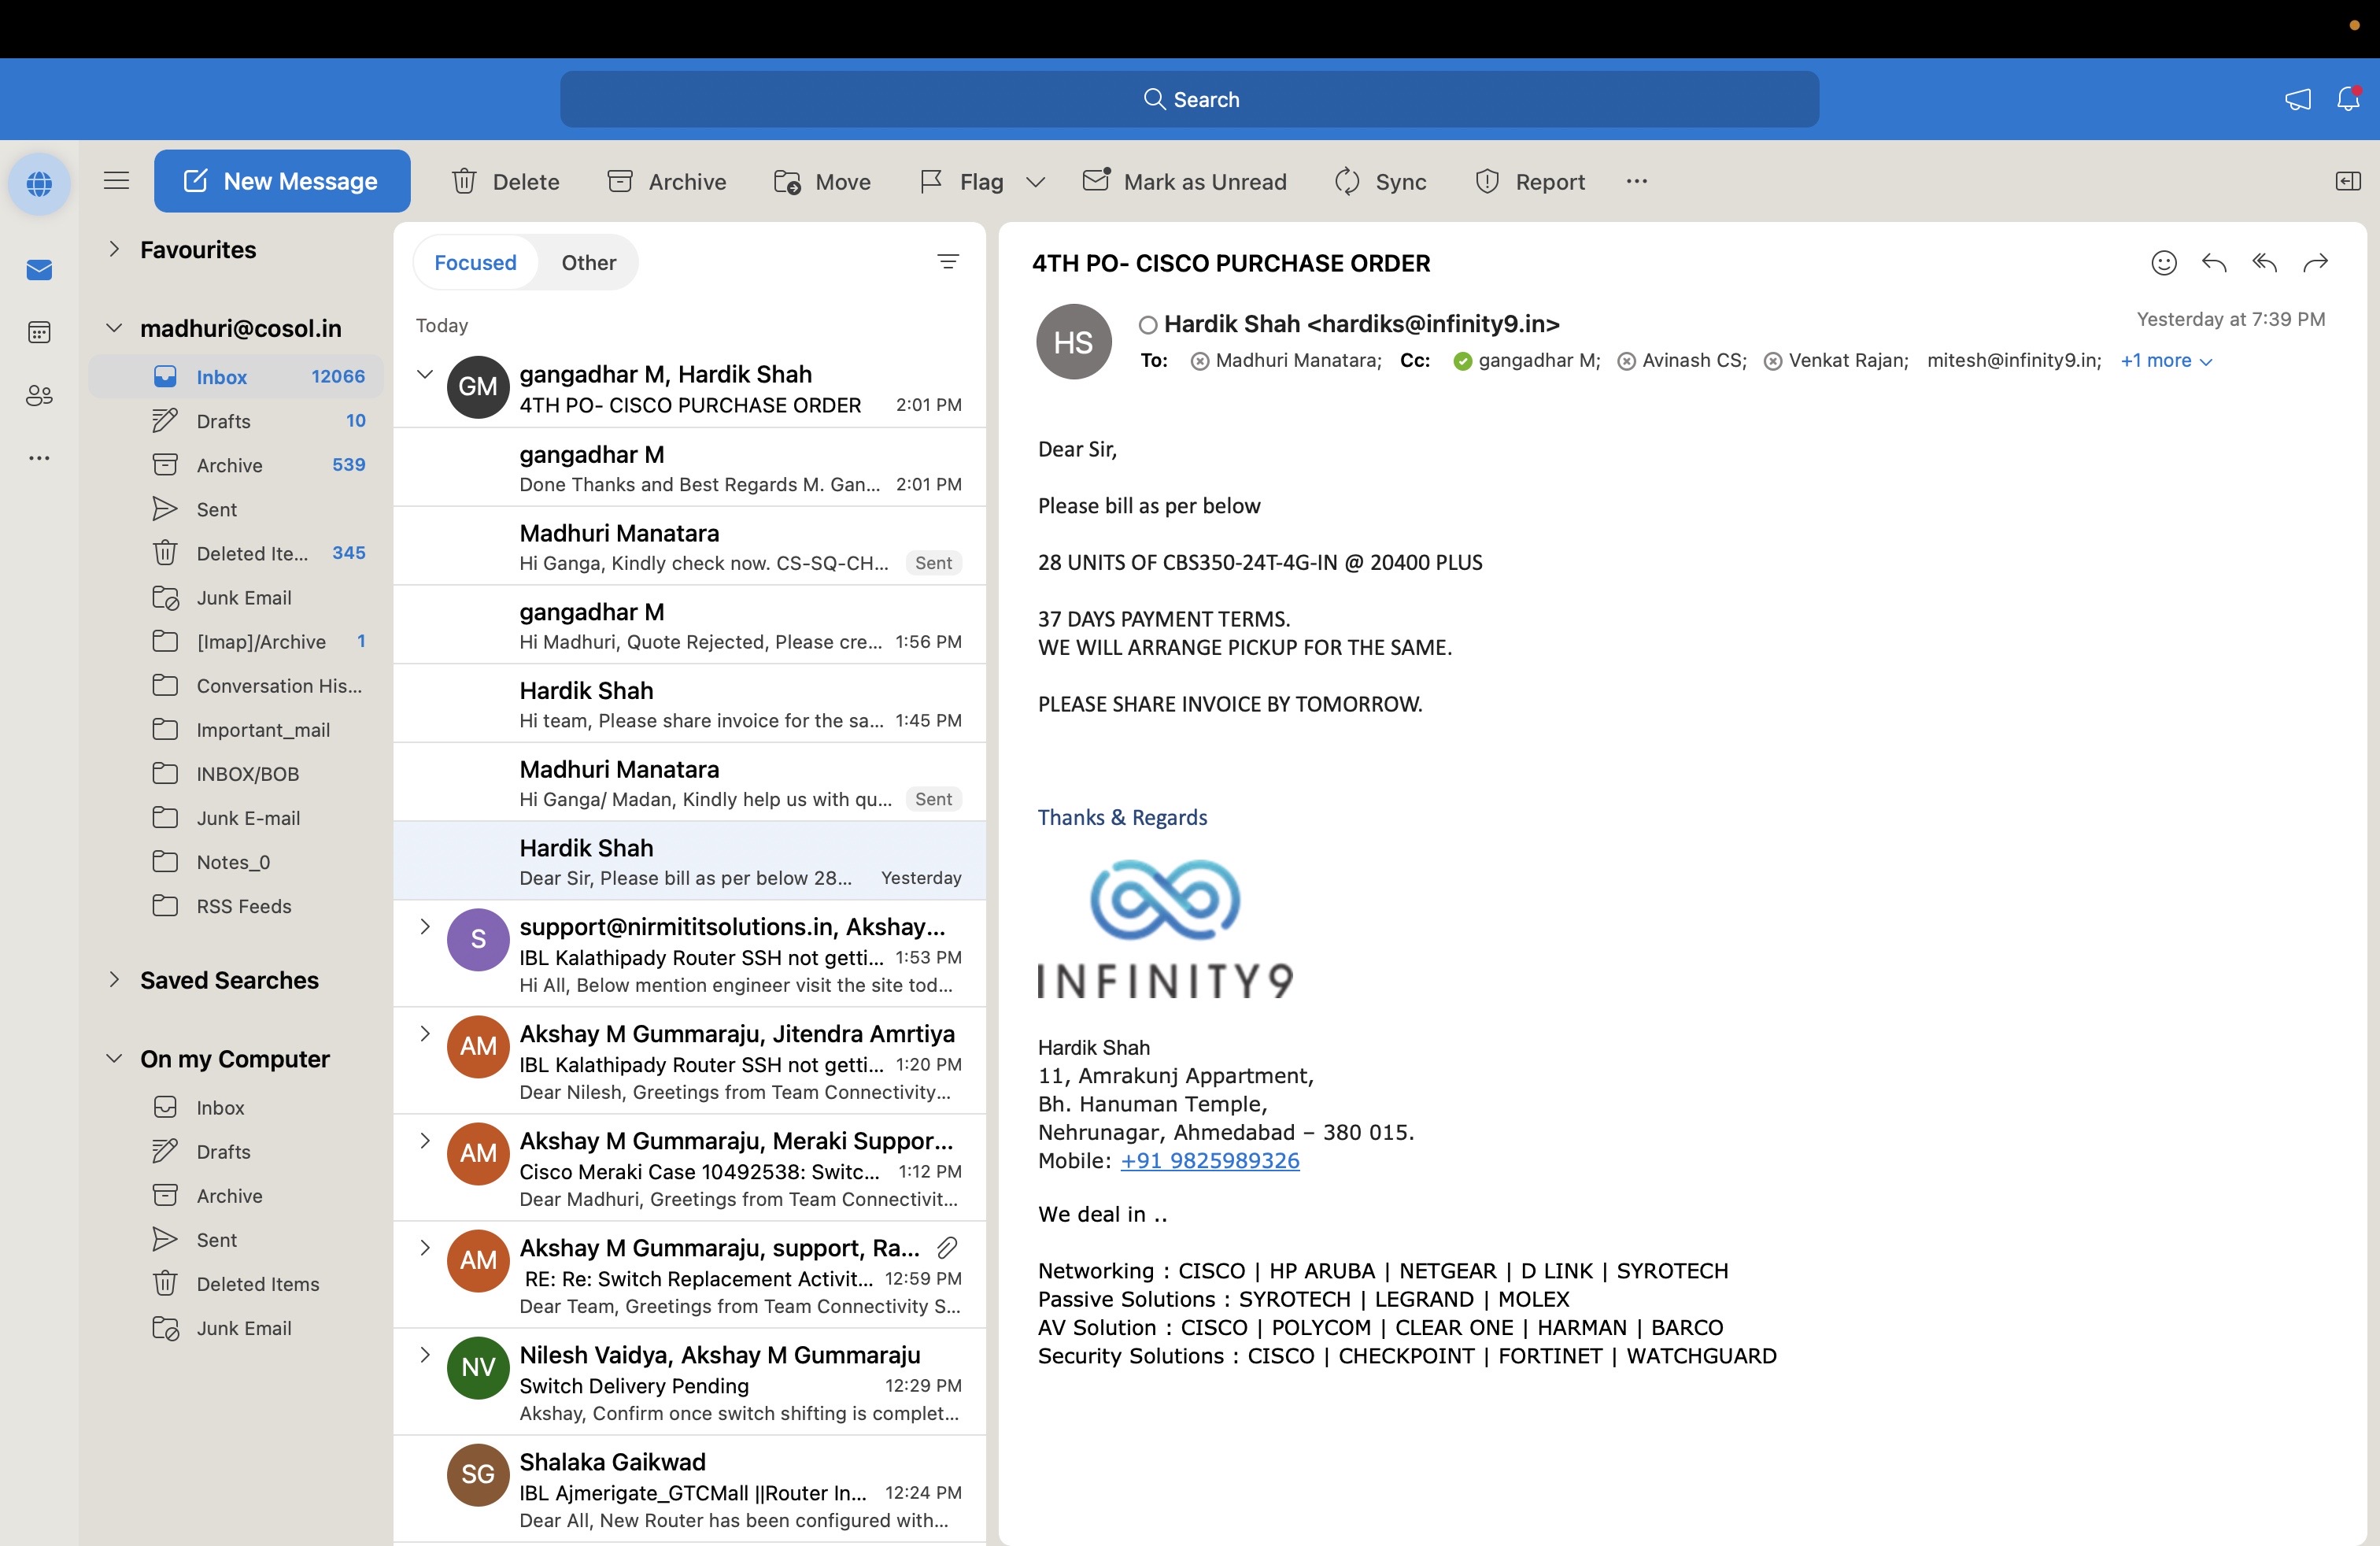Click the notification bell icon
2380x1546 pixels.
coord(2348,99)
